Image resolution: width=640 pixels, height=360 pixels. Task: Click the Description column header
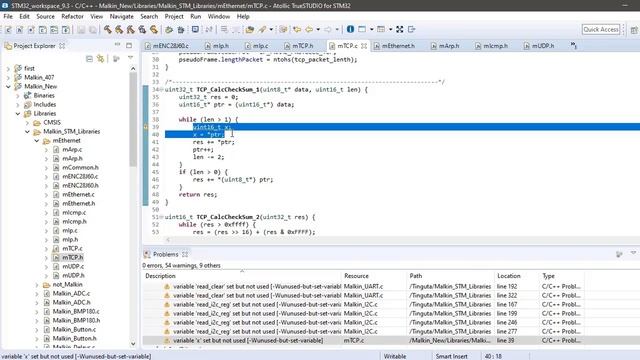coord(242,276)
